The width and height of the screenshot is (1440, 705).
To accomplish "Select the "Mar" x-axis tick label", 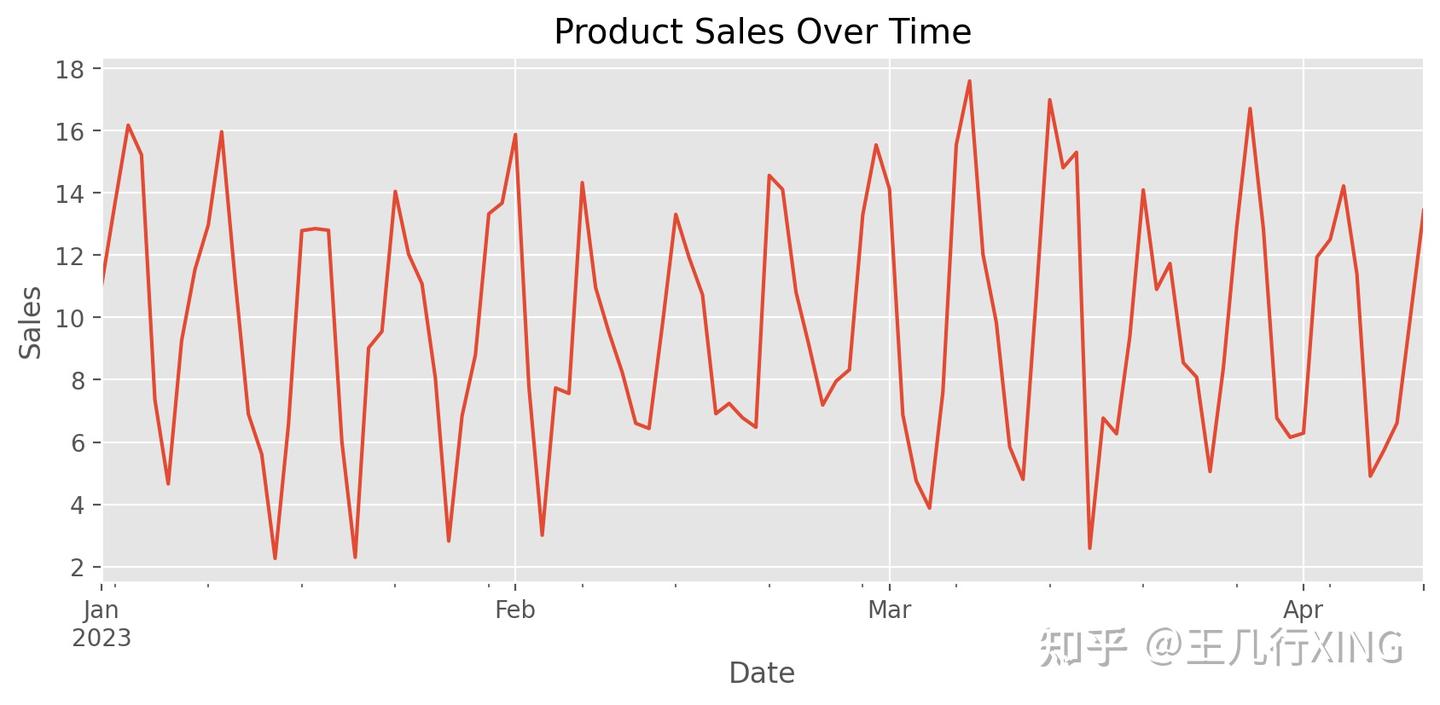I will [x=889, y=610].
